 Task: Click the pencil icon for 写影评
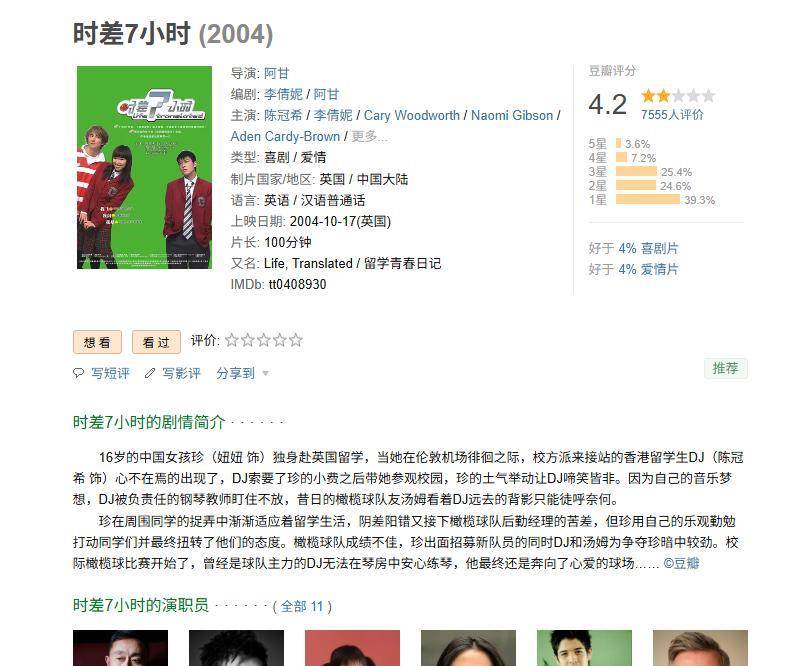(150, 374)
